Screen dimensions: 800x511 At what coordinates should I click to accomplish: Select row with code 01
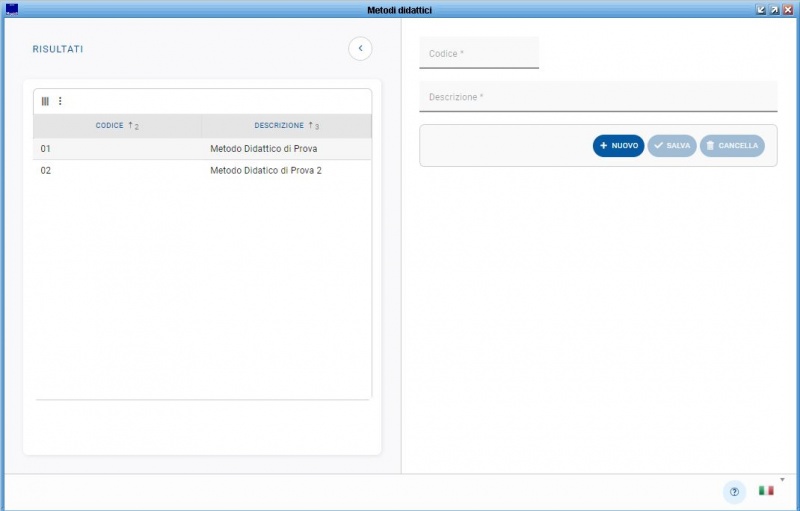203,149
